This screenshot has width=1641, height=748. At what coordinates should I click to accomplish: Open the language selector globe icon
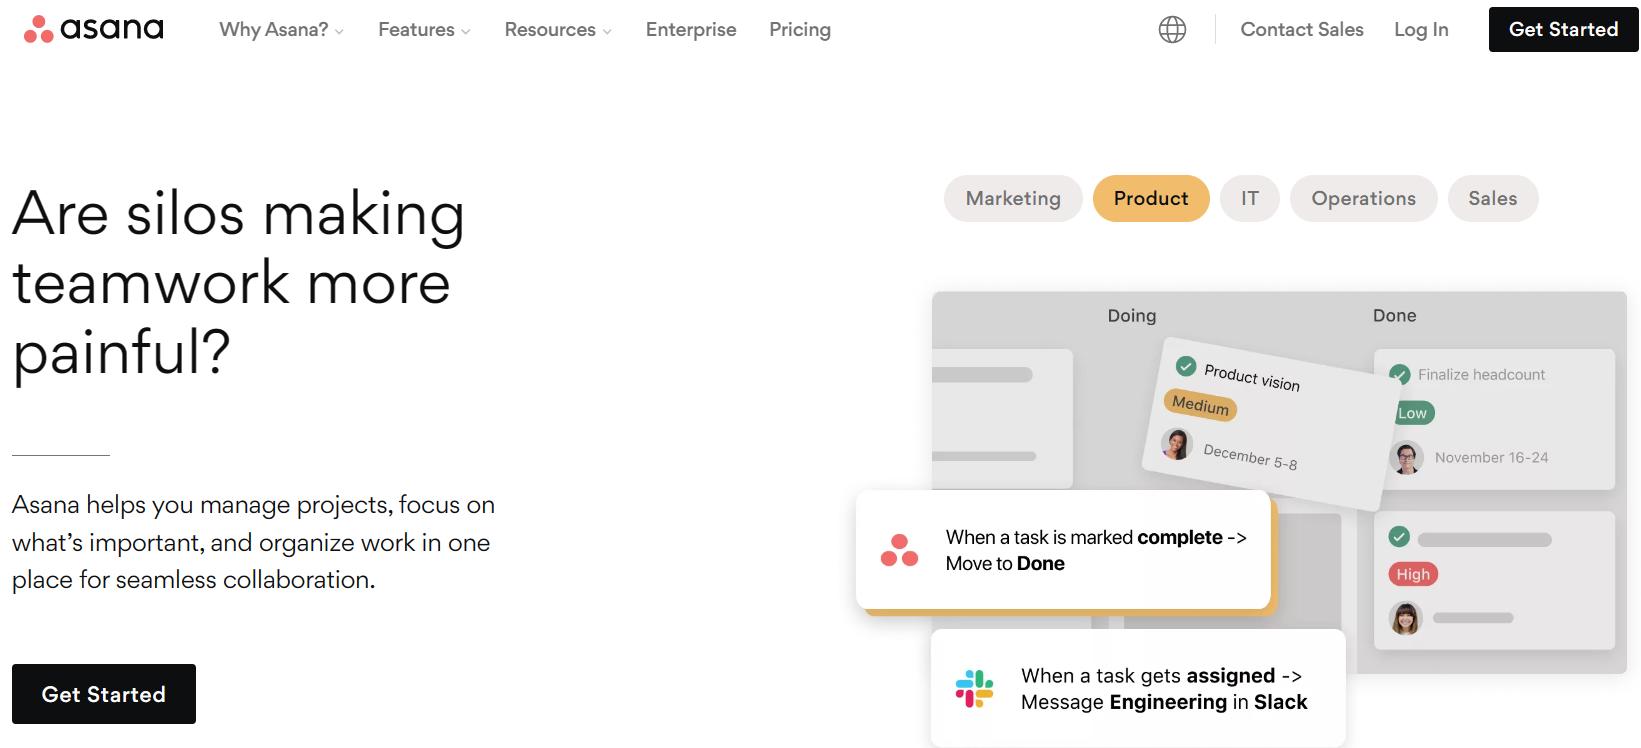[x=1172, y=30]
